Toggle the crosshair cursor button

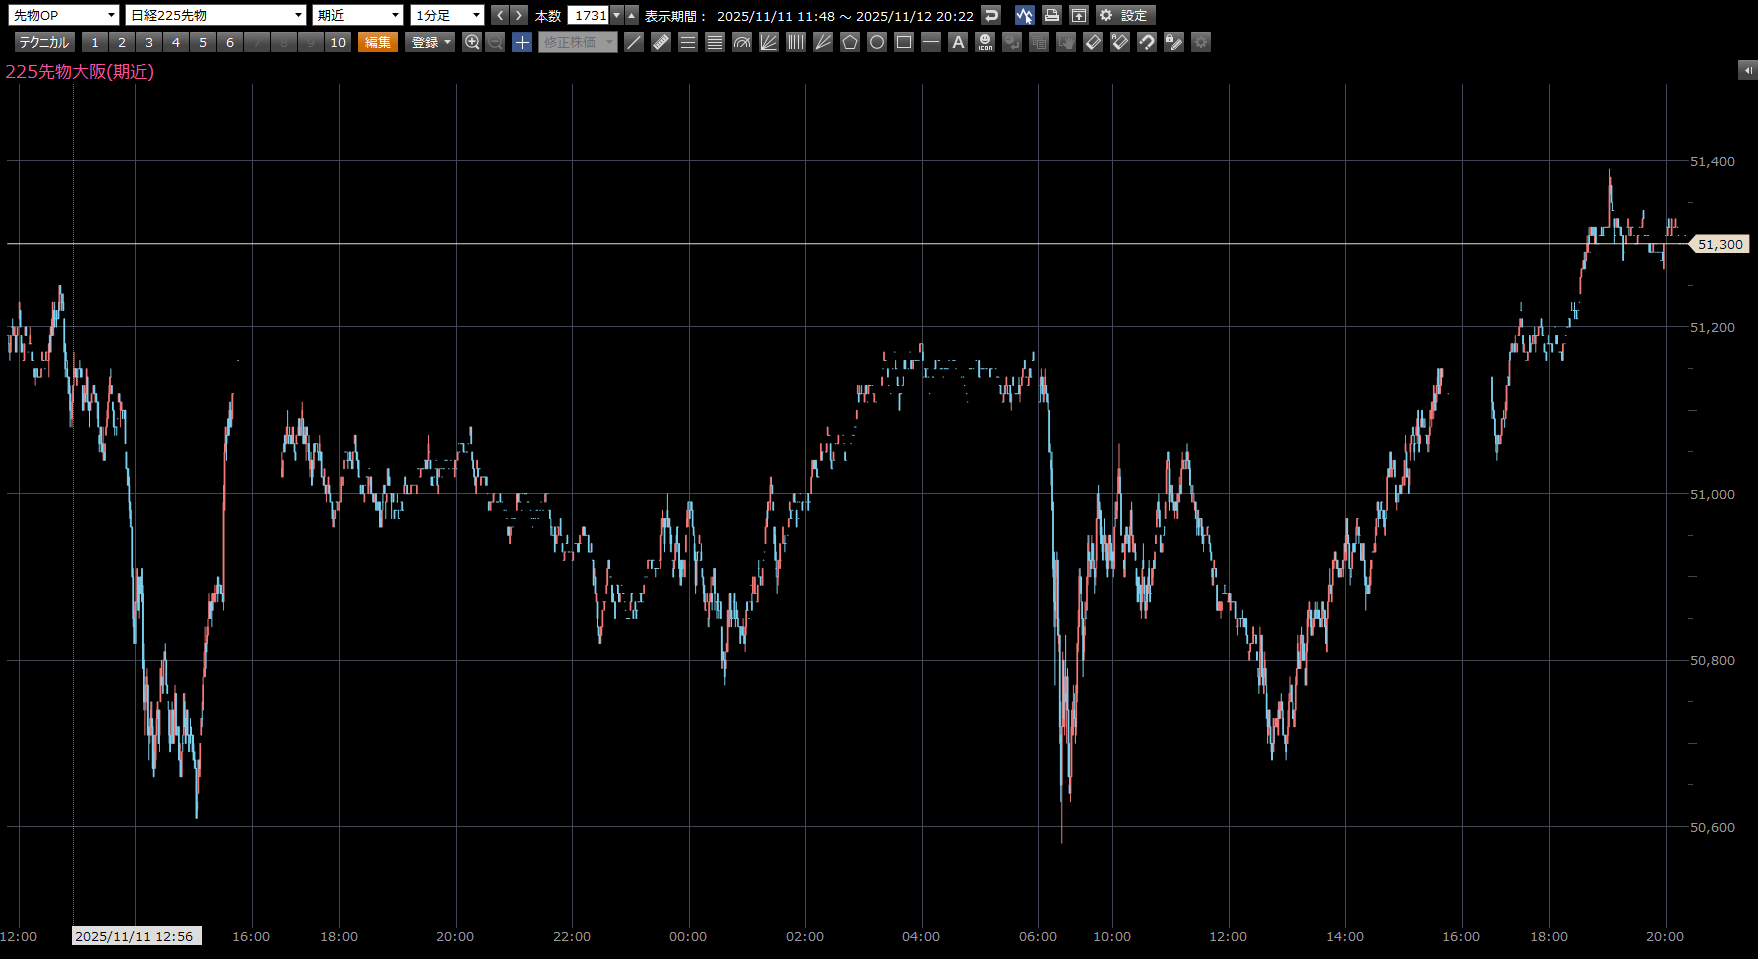click(x=522, y=42)
